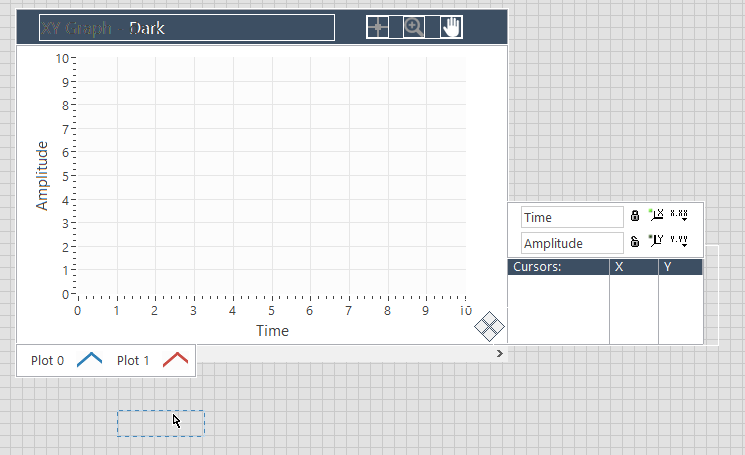Click the Cursors column header
The image size is (745, 455).
point(558,267)
